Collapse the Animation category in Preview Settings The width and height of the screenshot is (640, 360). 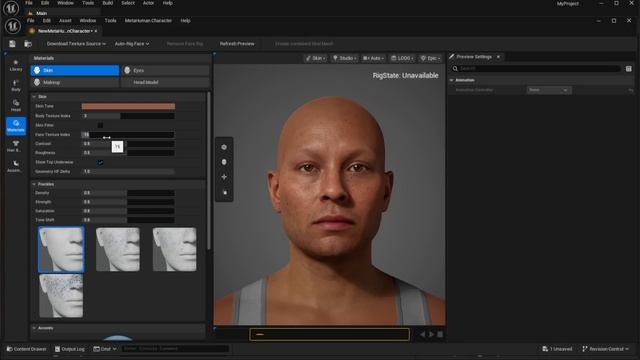(x=452, y=80)
